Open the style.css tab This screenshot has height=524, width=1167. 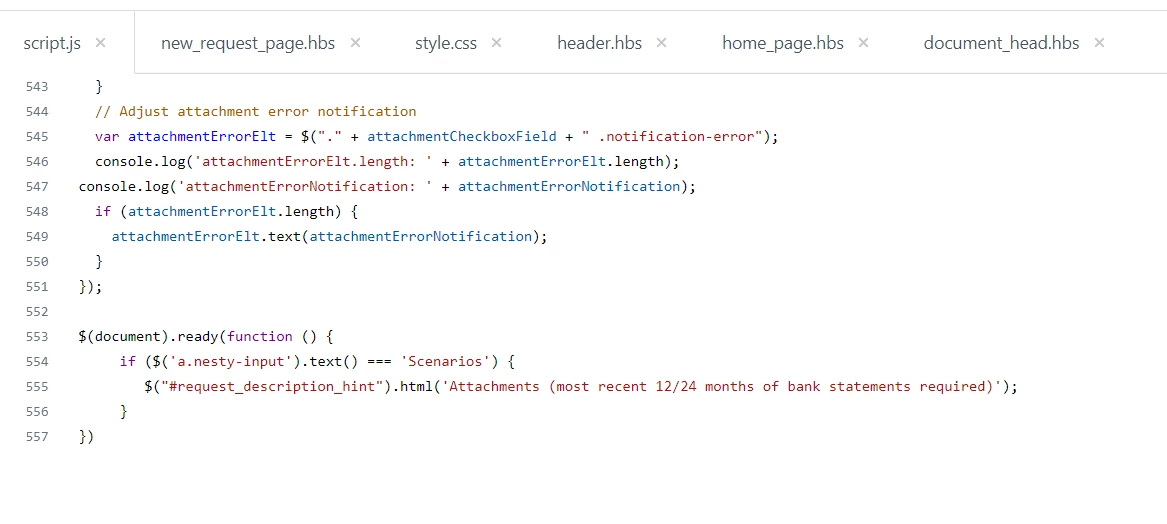(446, 43)
